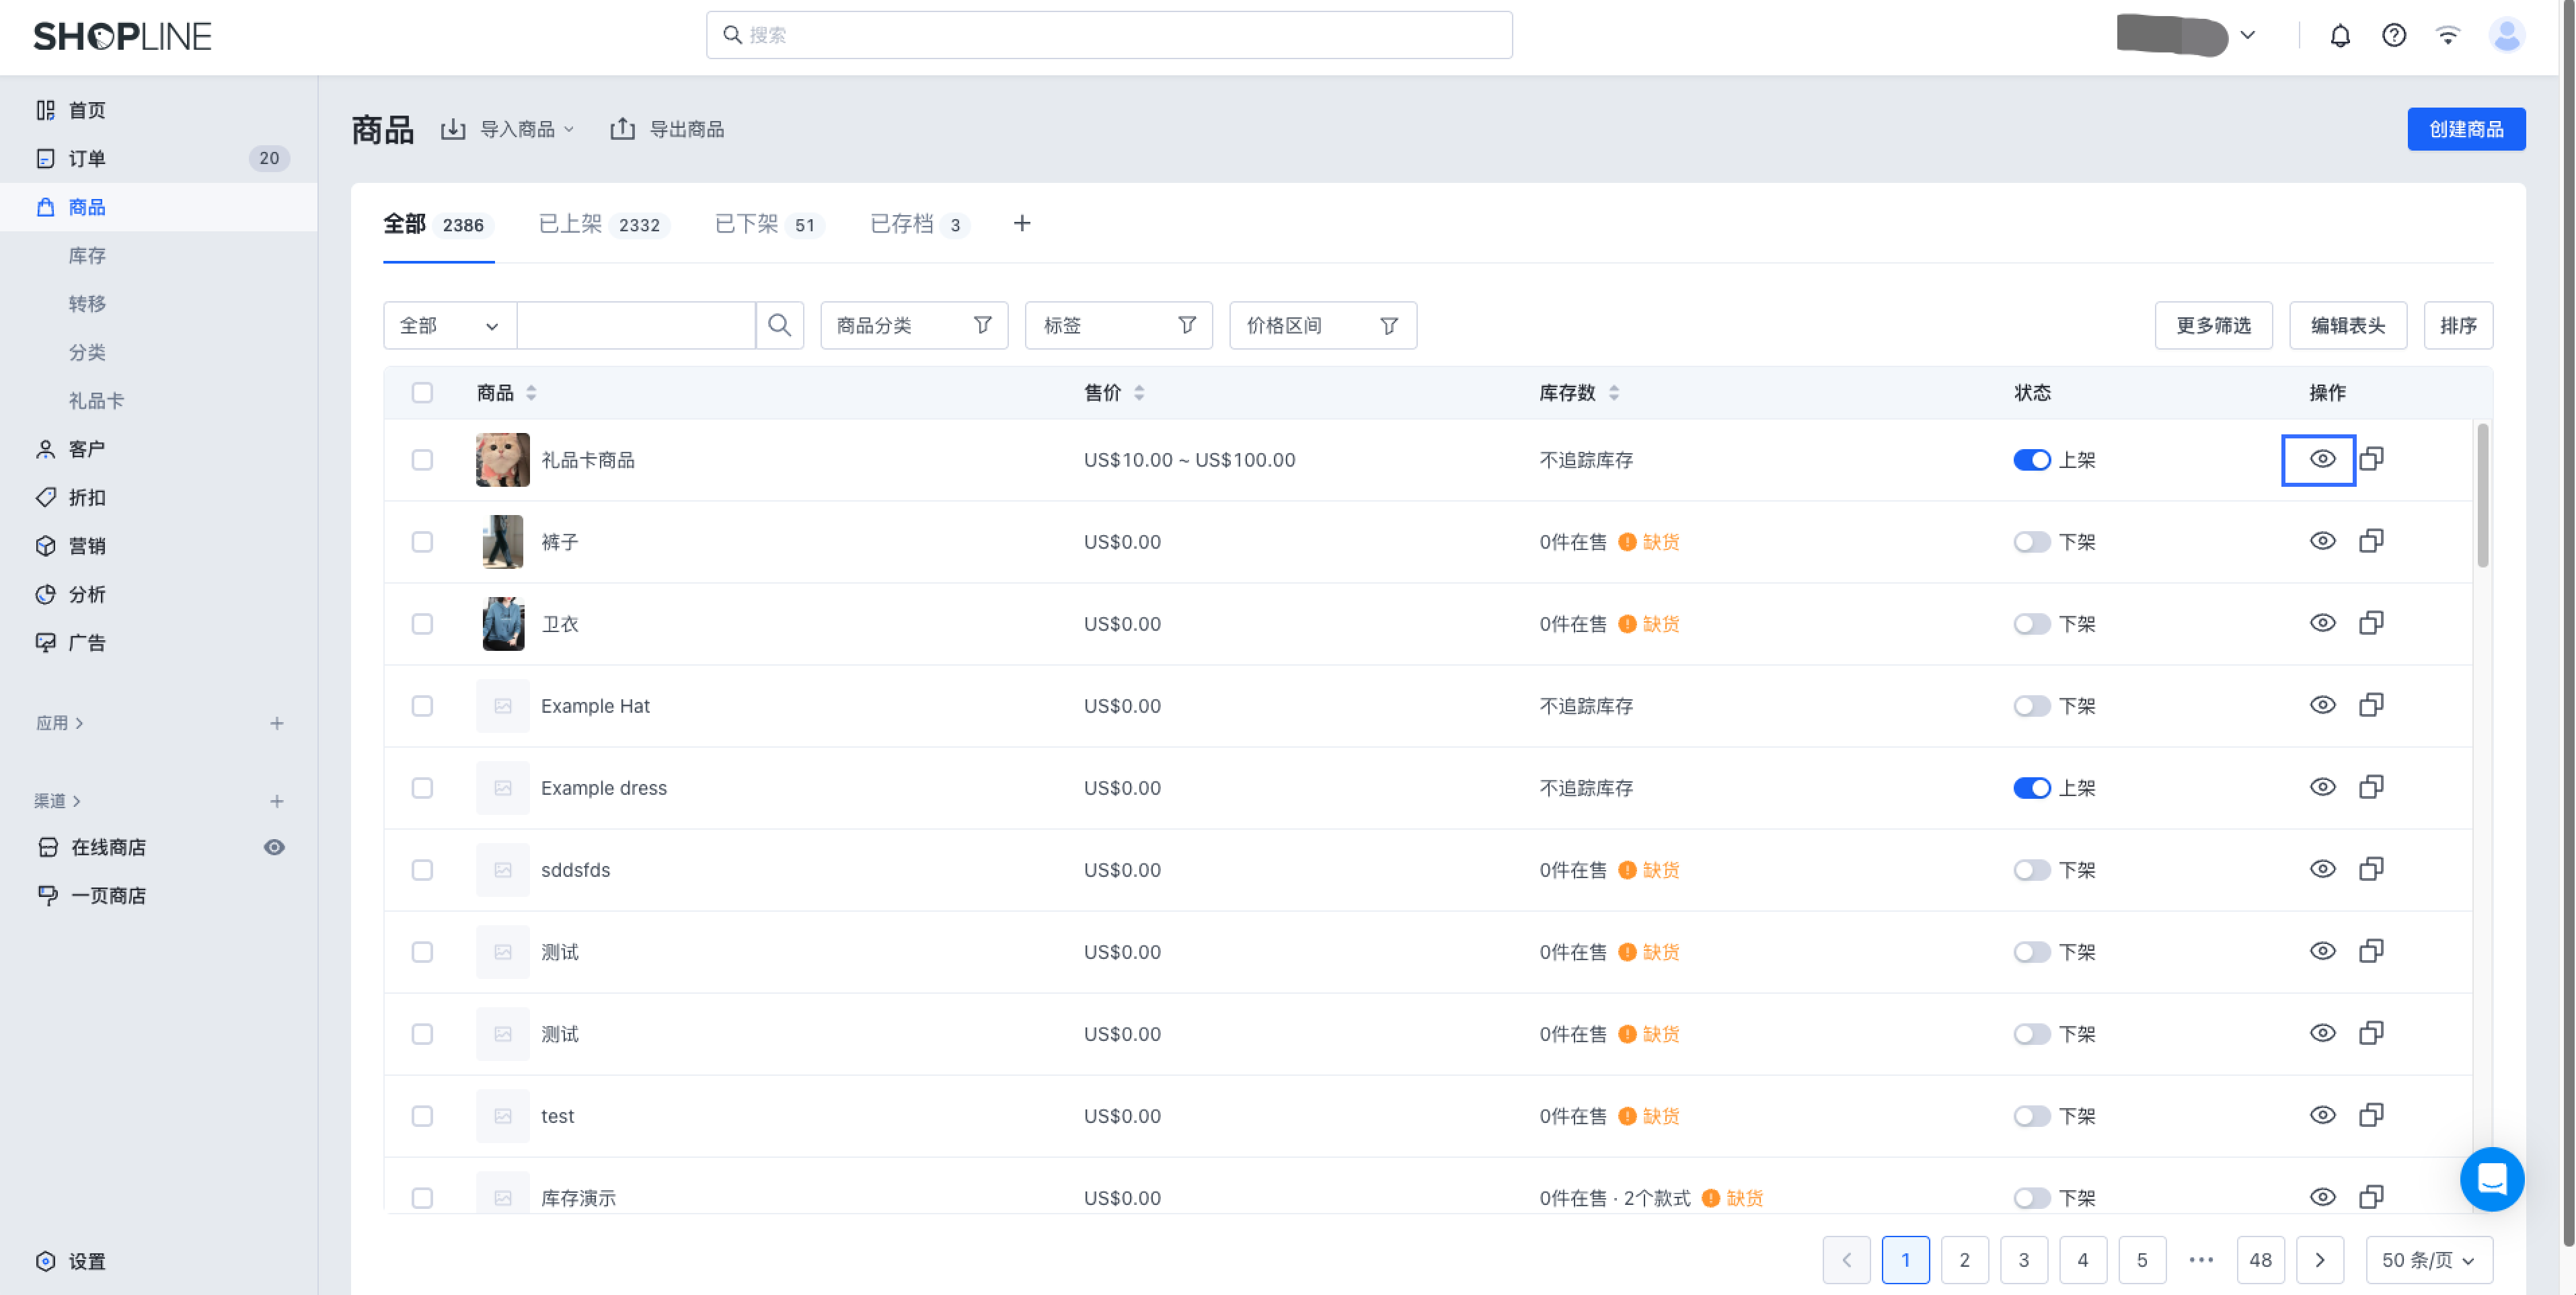Open 库存 in the sidebar menu
The width and height of the screenshot is (2576, 1295).
87,256
